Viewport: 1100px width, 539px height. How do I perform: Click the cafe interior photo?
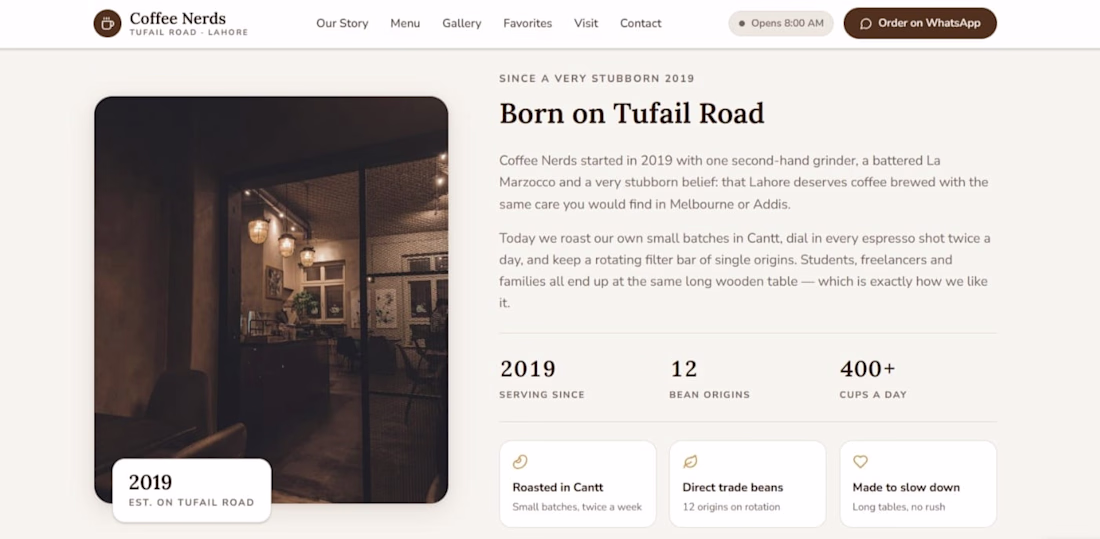point(271,300)
